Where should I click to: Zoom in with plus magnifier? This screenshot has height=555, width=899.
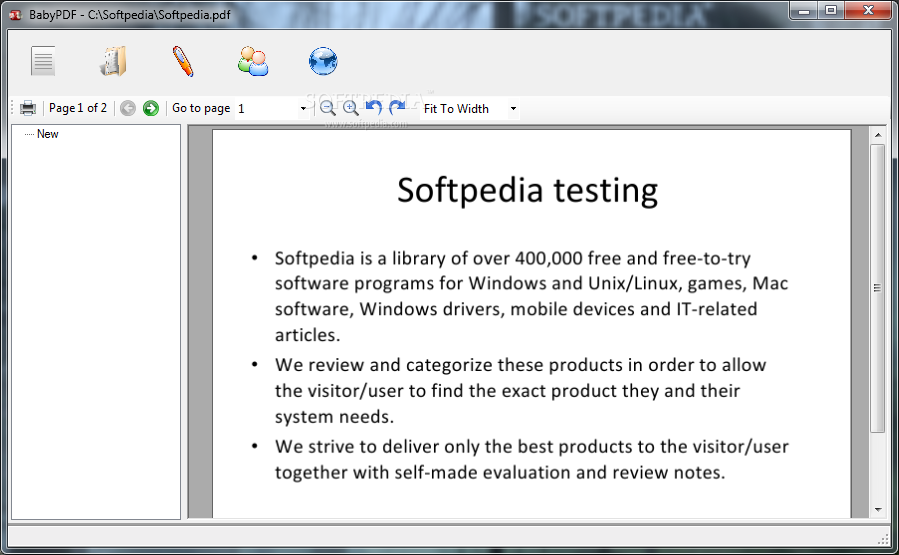click(x=350, y=108)
